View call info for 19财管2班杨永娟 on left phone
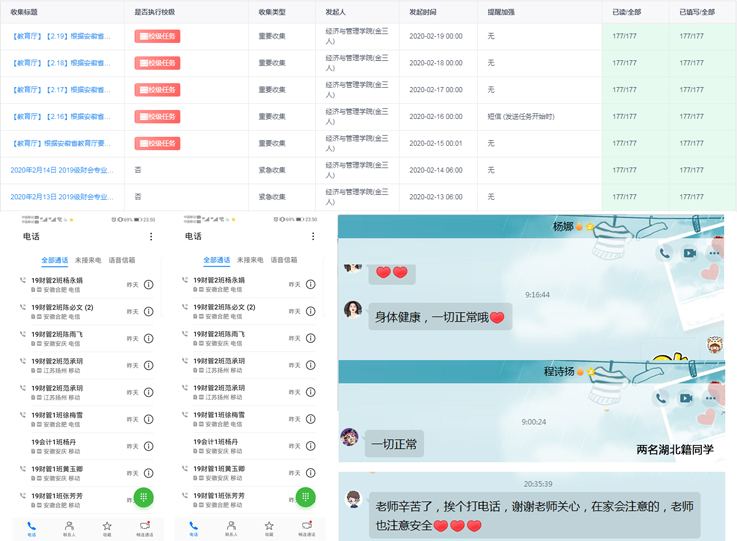This screenshot has width=737, height=541. [149, 285]
